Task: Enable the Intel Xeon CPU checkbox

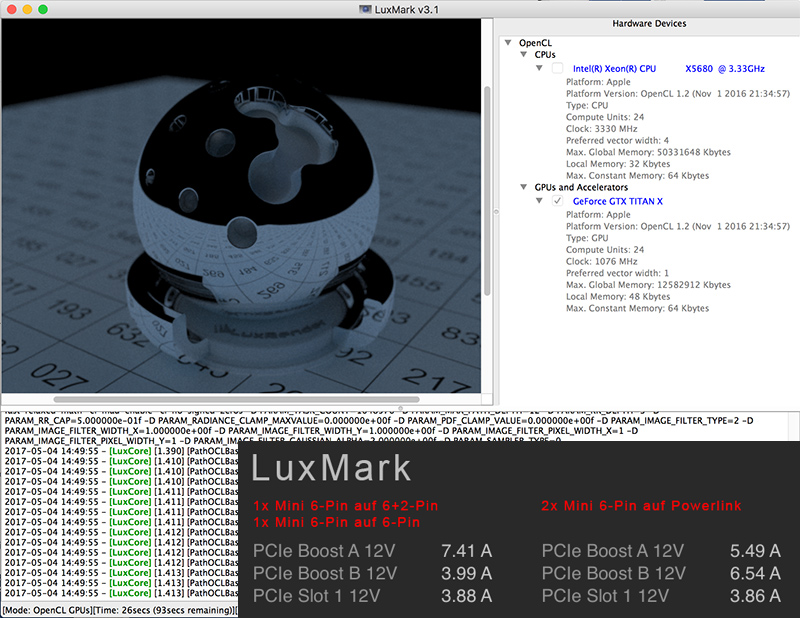Action: coord(558,68)
